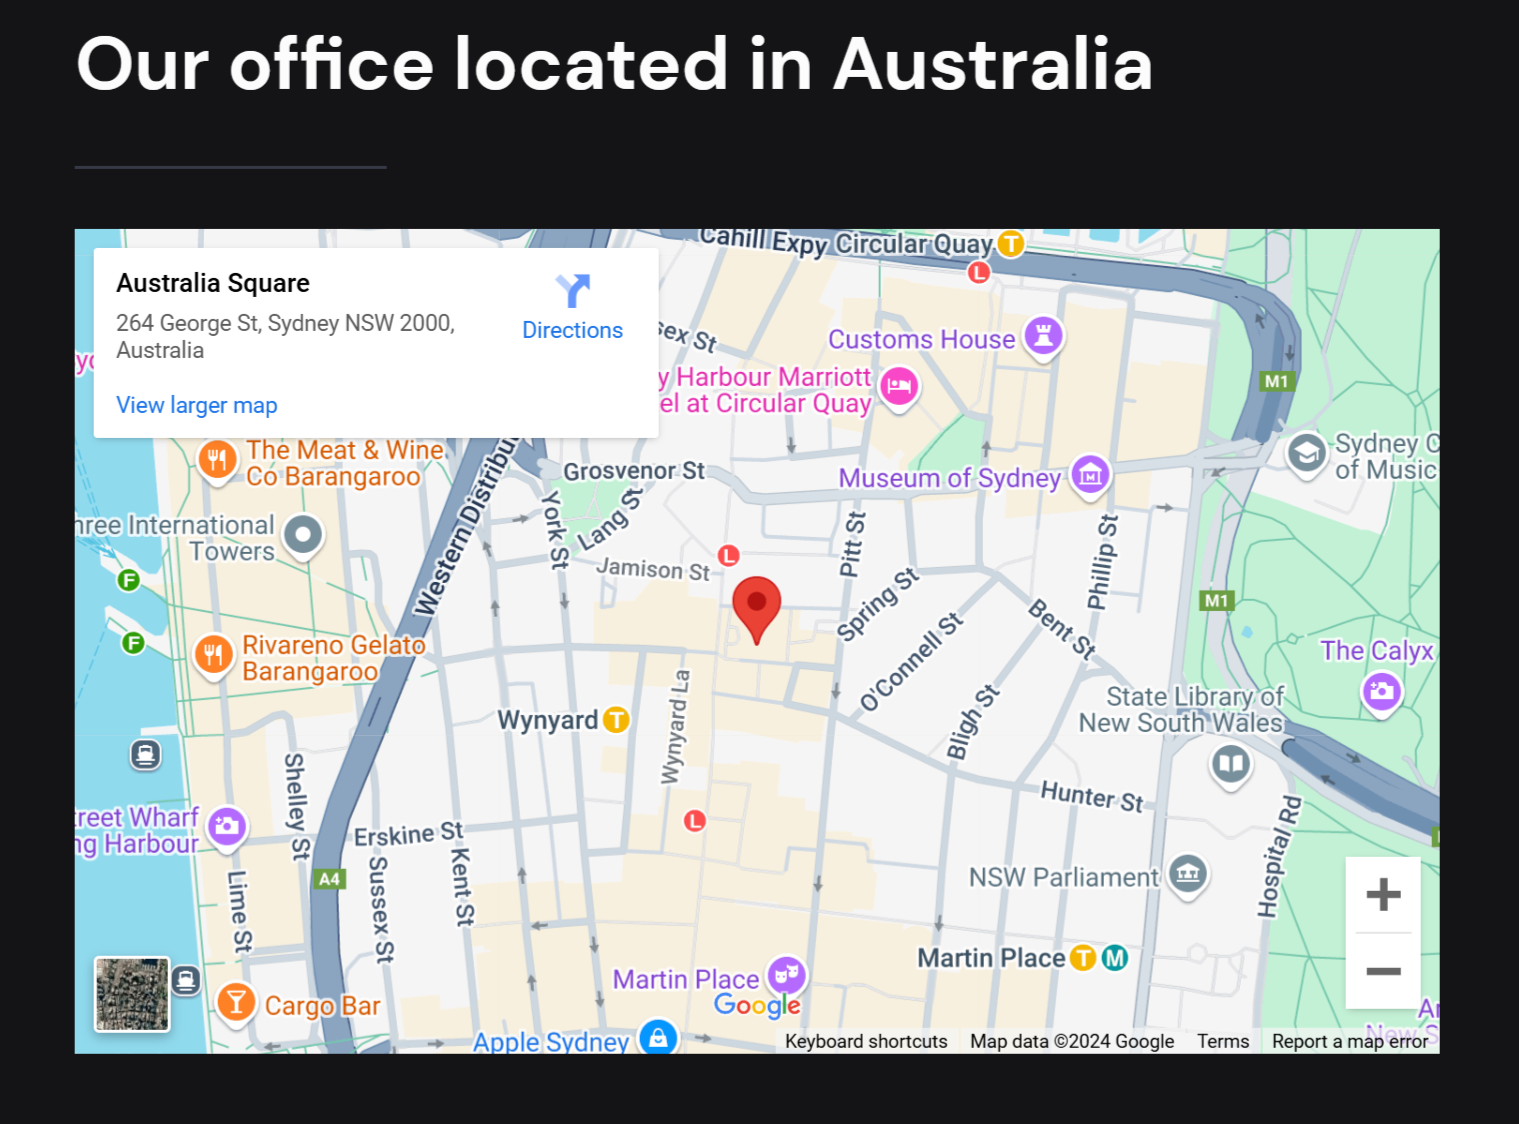The width and height of the screenshot is (1519, 1124).
Task: Select the Museum of Sydney label
Action: tap(949, 478)
